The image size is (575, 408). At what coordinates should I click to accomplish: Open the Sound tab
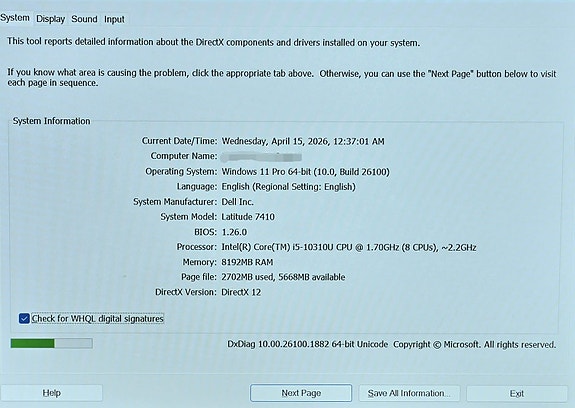point(84,19)
